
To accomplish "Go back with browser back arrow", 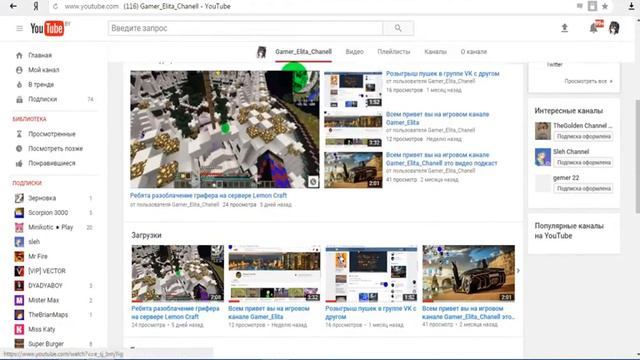I will pyautogui.click(x=13, y=6).
